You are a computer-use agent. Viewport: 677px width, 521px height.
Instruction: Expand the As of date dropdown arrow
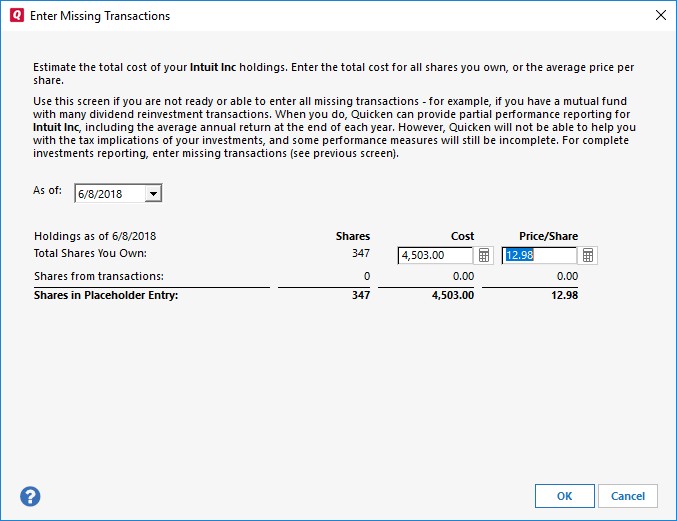tap(152, 193)
